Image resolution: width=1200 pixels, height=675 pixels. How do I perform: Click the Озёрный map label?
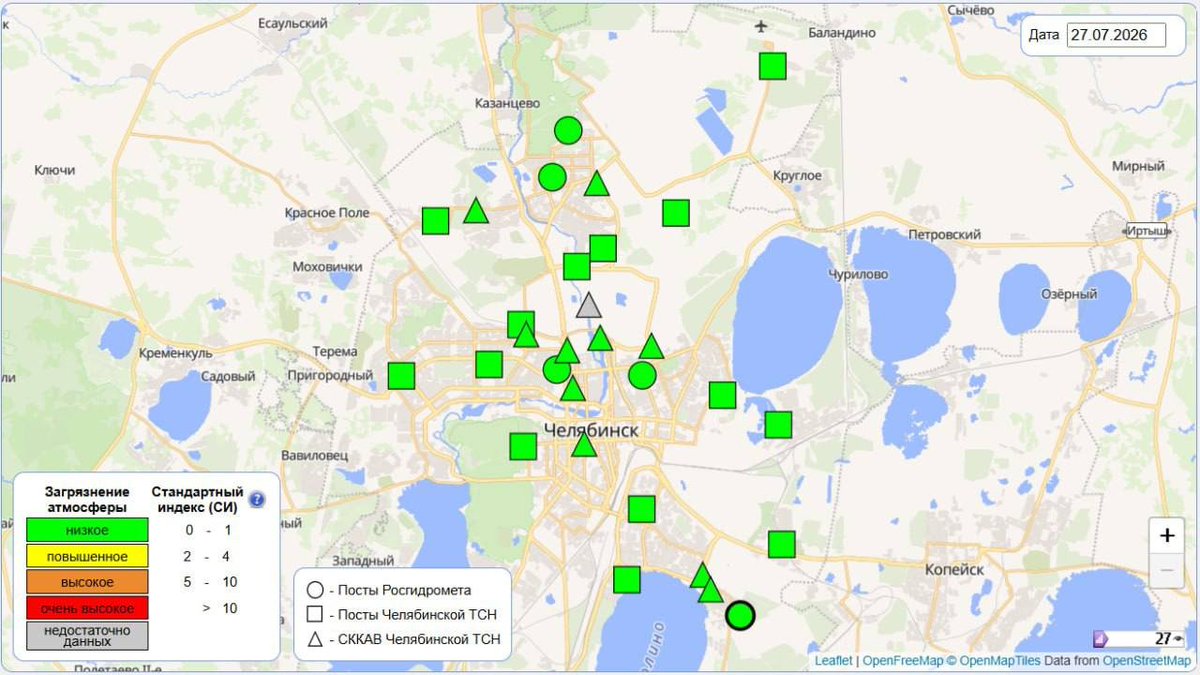pos(1069,294)
